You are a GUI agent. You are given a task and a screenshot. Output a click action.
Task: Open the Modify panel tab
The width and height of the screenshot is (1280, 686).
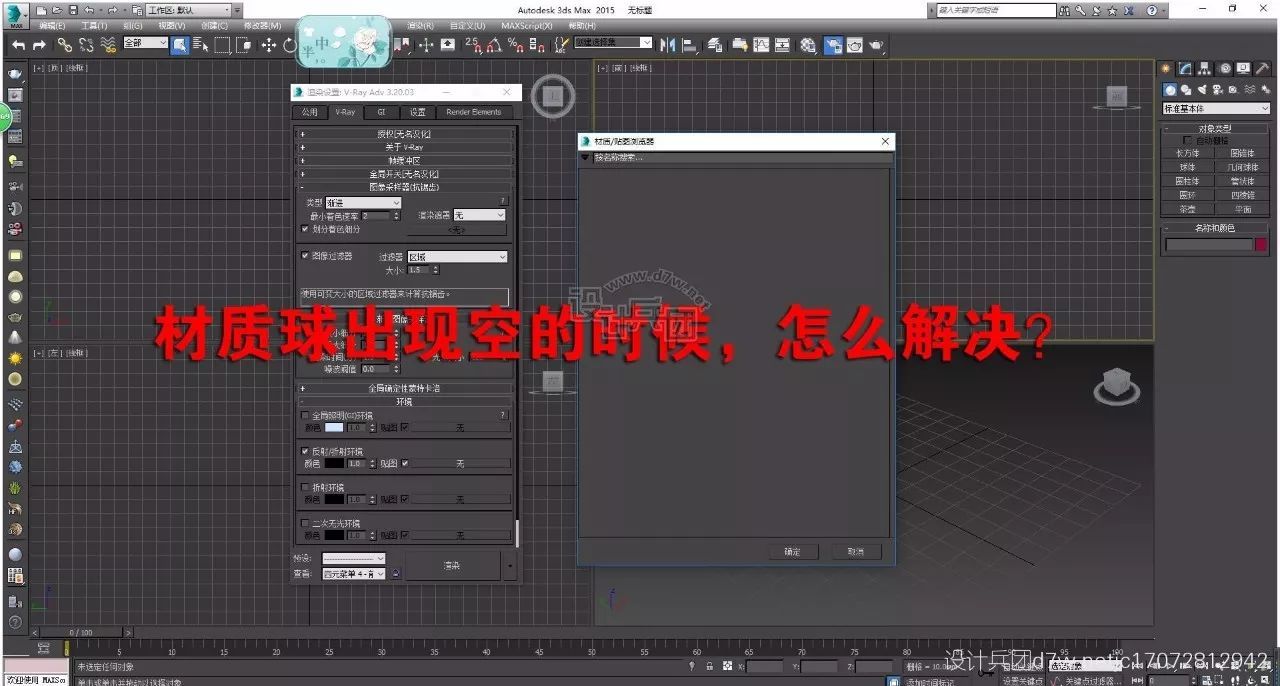pyautogui.click(x=1185, y=68)
